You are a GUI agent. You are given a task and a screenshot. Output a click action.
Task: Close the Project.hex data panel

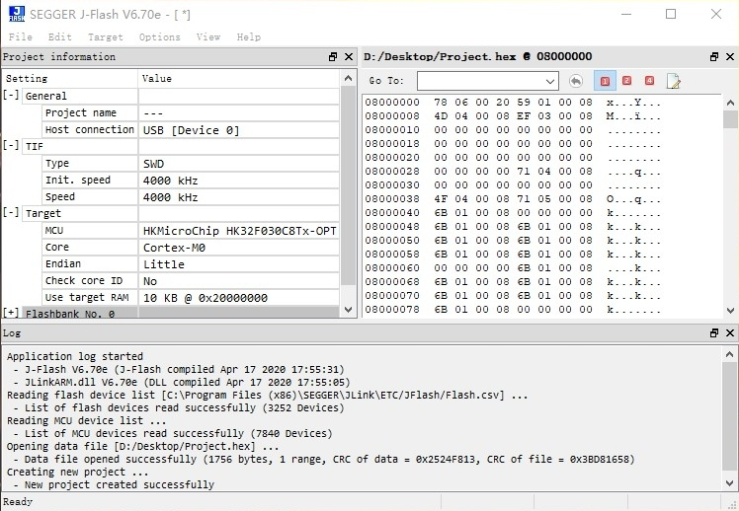730,57
